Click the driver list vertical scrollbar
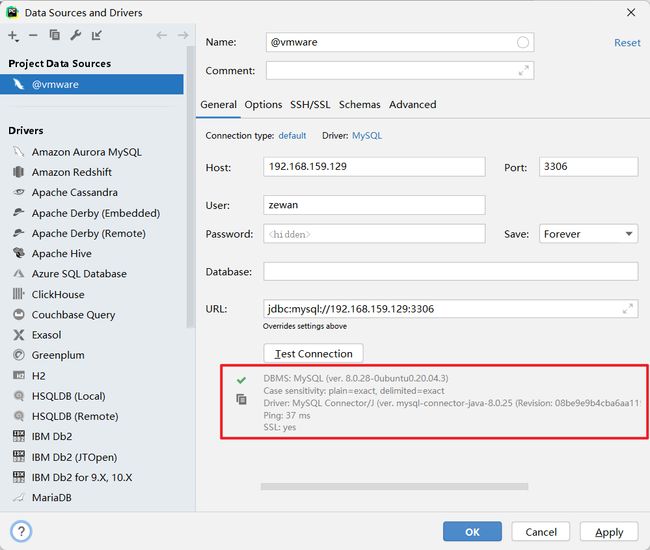 190,187
